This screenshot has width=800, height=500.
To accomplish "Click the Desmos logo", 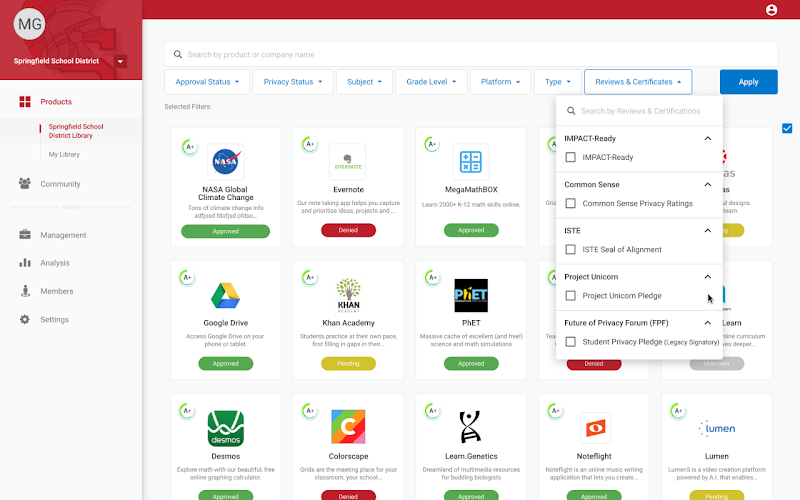I will pos(226,429).
